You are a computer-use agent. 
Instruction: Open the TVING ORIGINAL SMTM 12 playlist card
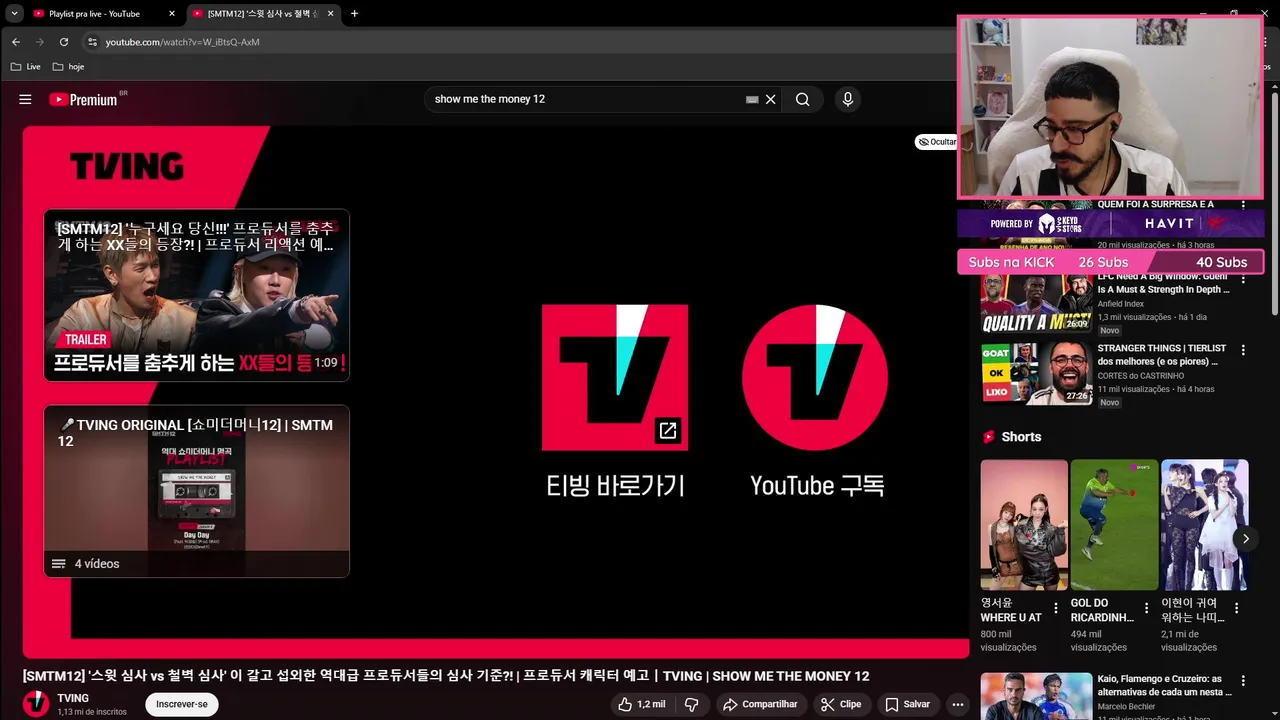point(196,491)
